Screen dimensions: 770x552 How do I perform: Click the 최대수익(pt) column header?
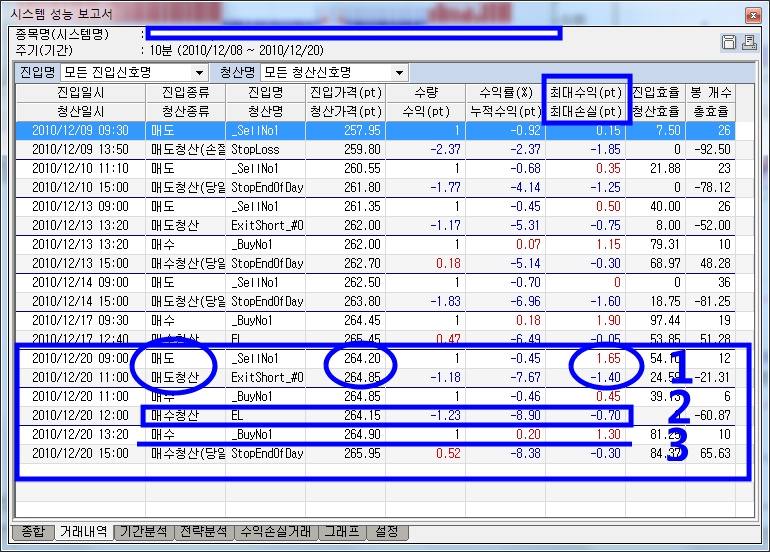(586, 93)
